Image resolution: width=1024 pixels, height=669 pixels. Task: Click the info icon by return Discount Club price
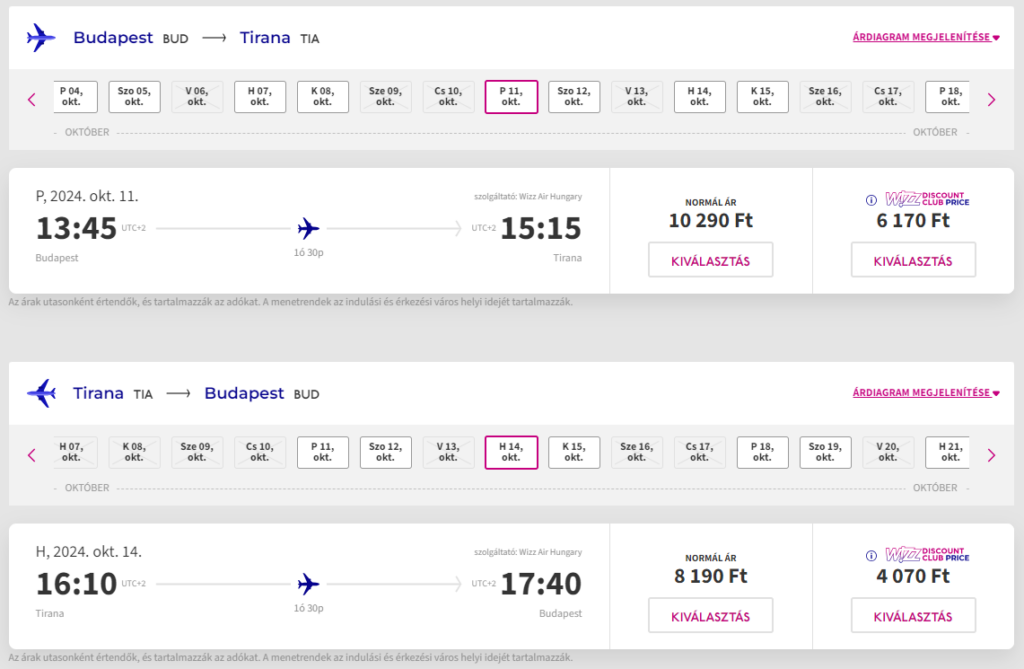(871, 555)
